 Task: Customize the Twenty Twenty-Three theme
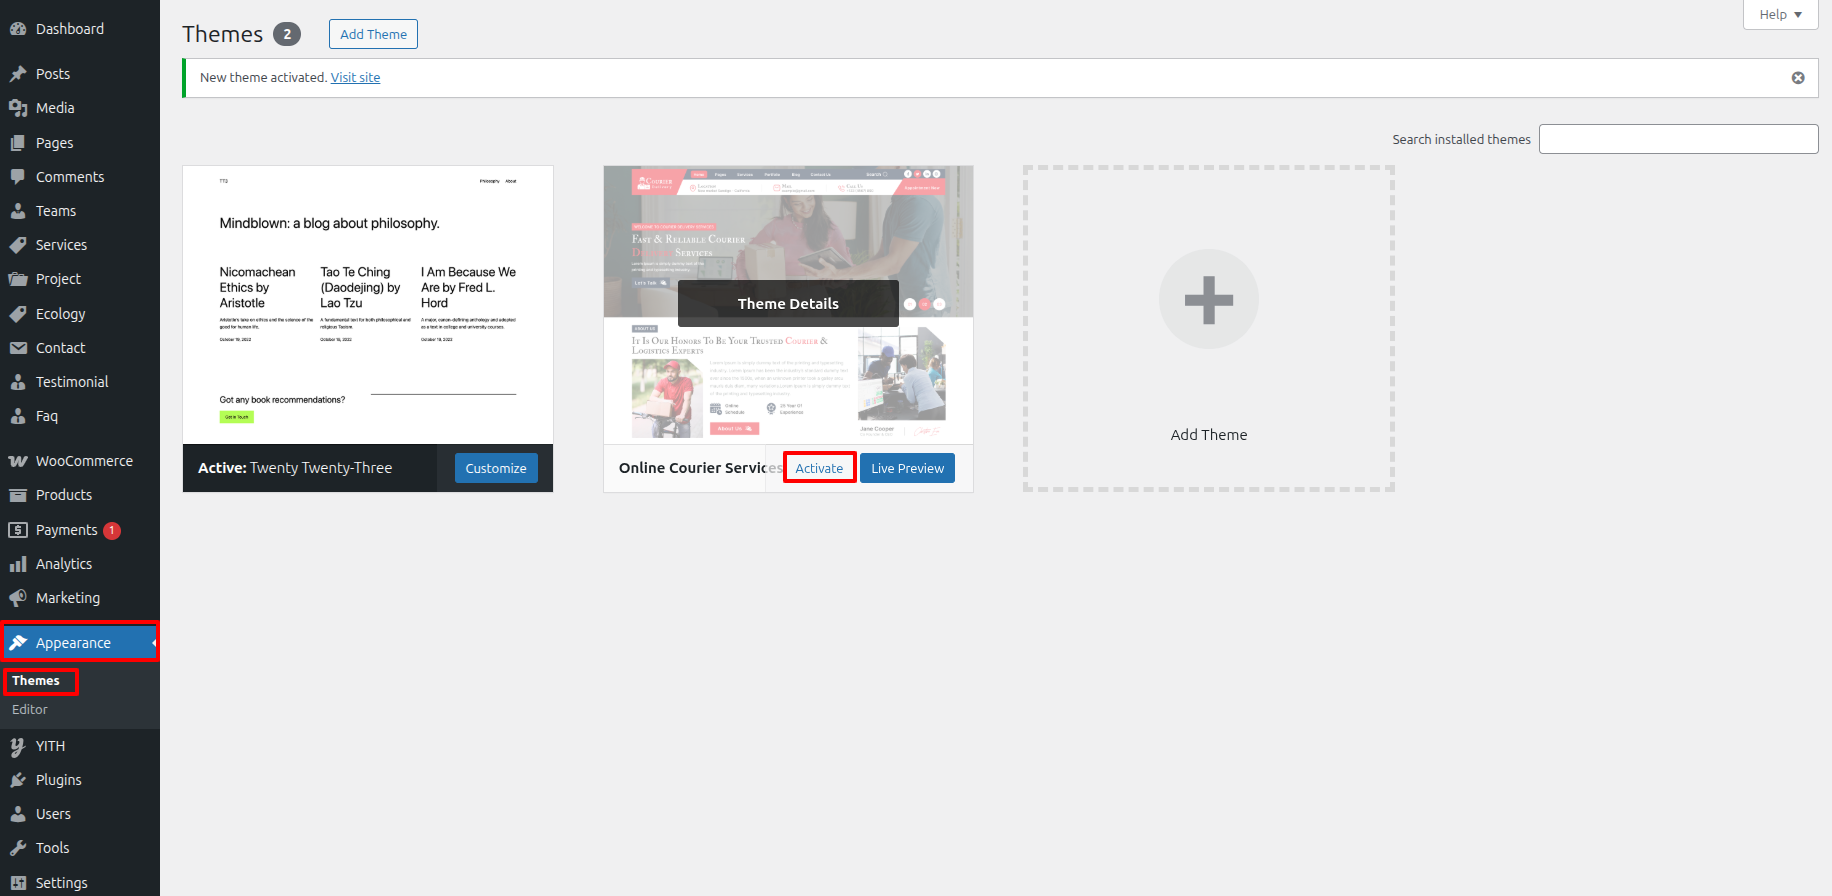[496, 468]
